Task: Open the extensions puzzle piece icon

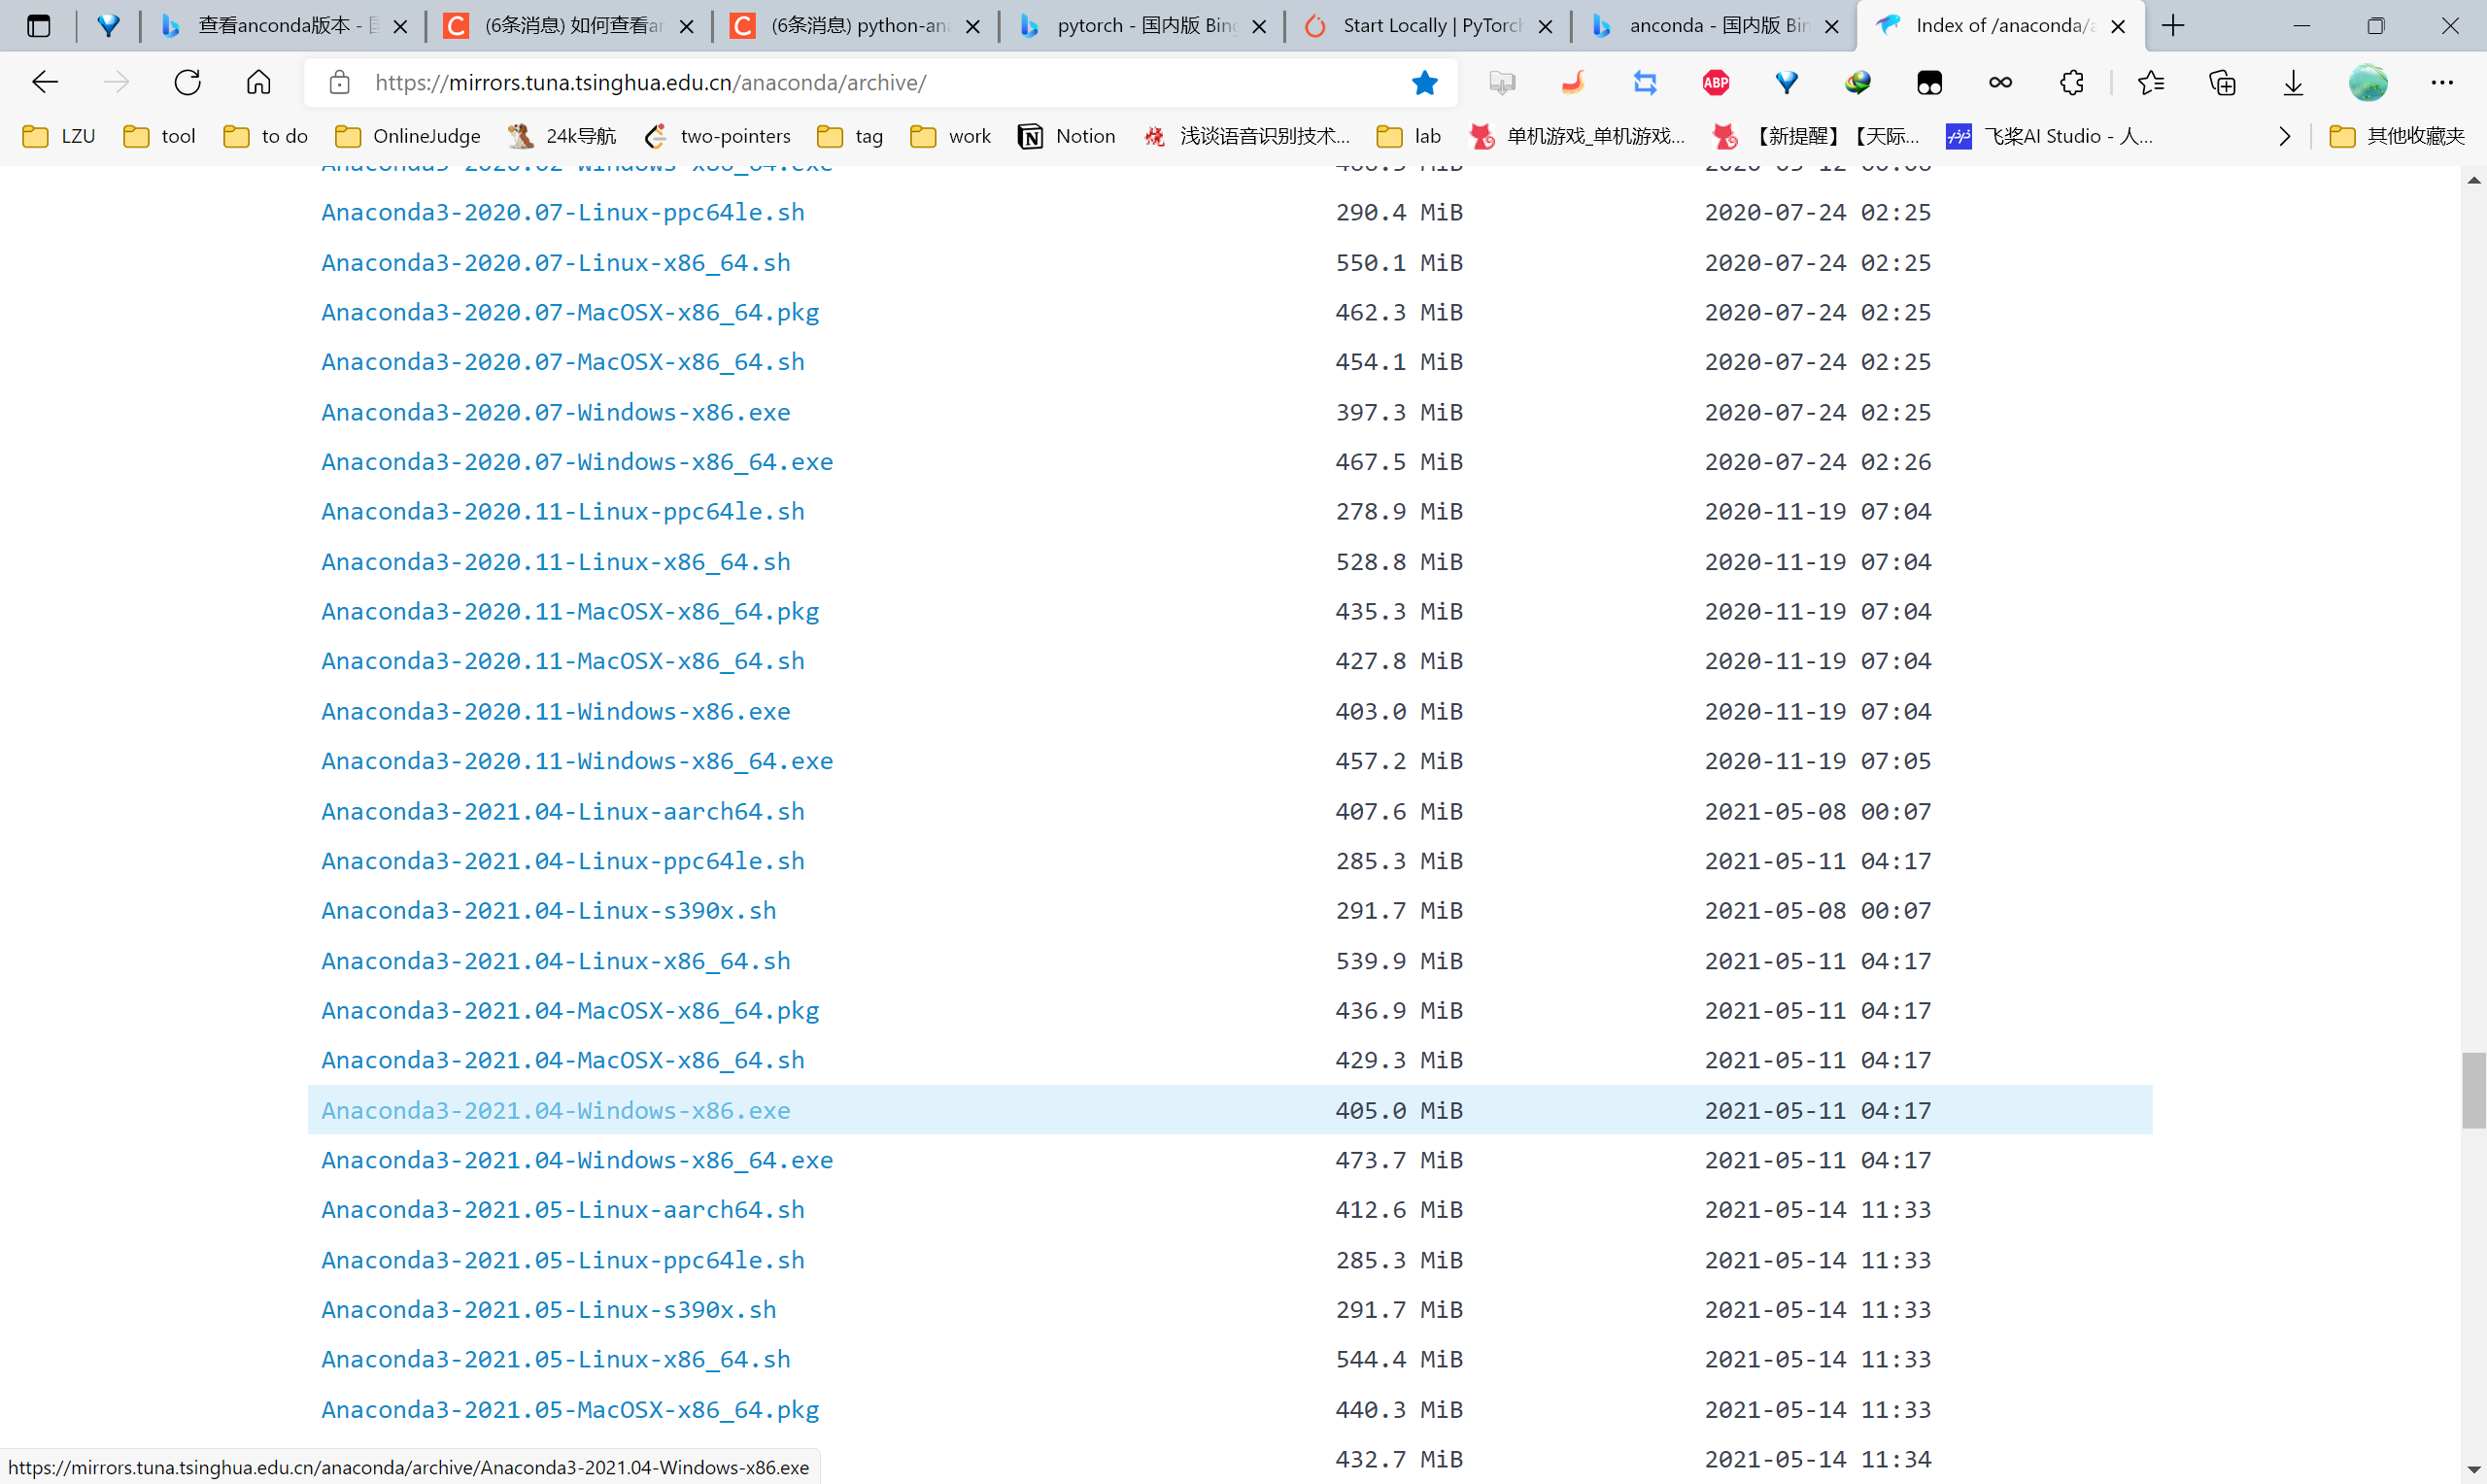Action: [x=2071, y=82]
